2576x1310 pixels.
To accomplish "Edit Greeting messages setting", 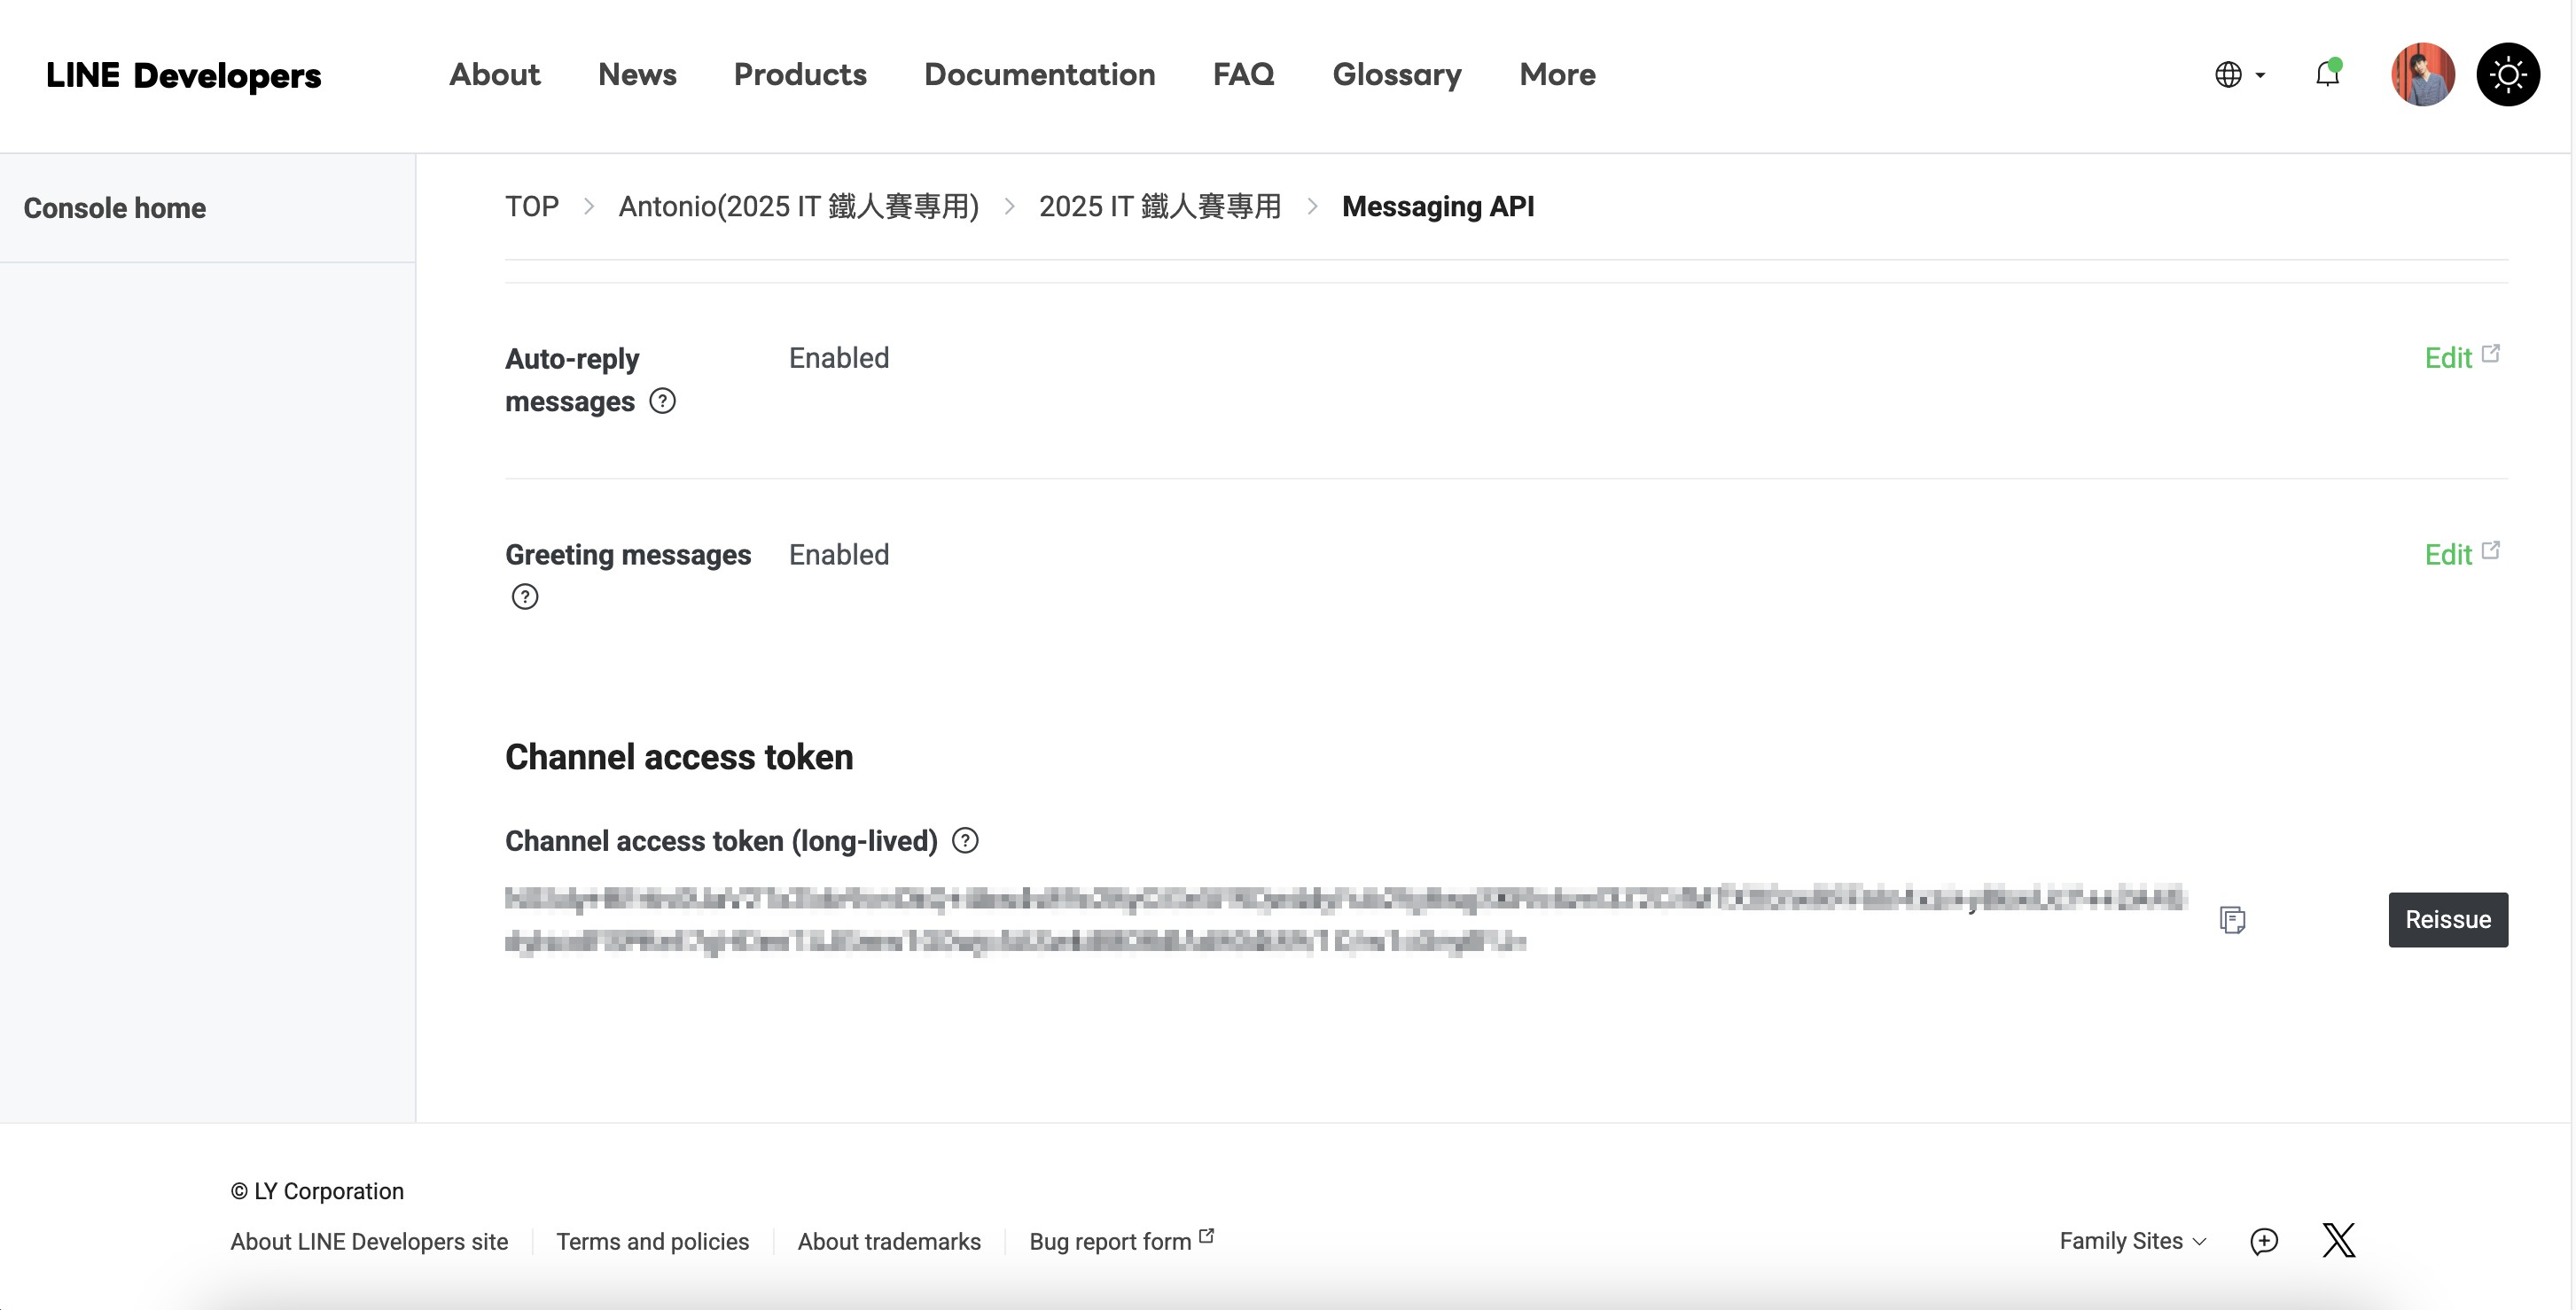I will tap(2462, 554).
